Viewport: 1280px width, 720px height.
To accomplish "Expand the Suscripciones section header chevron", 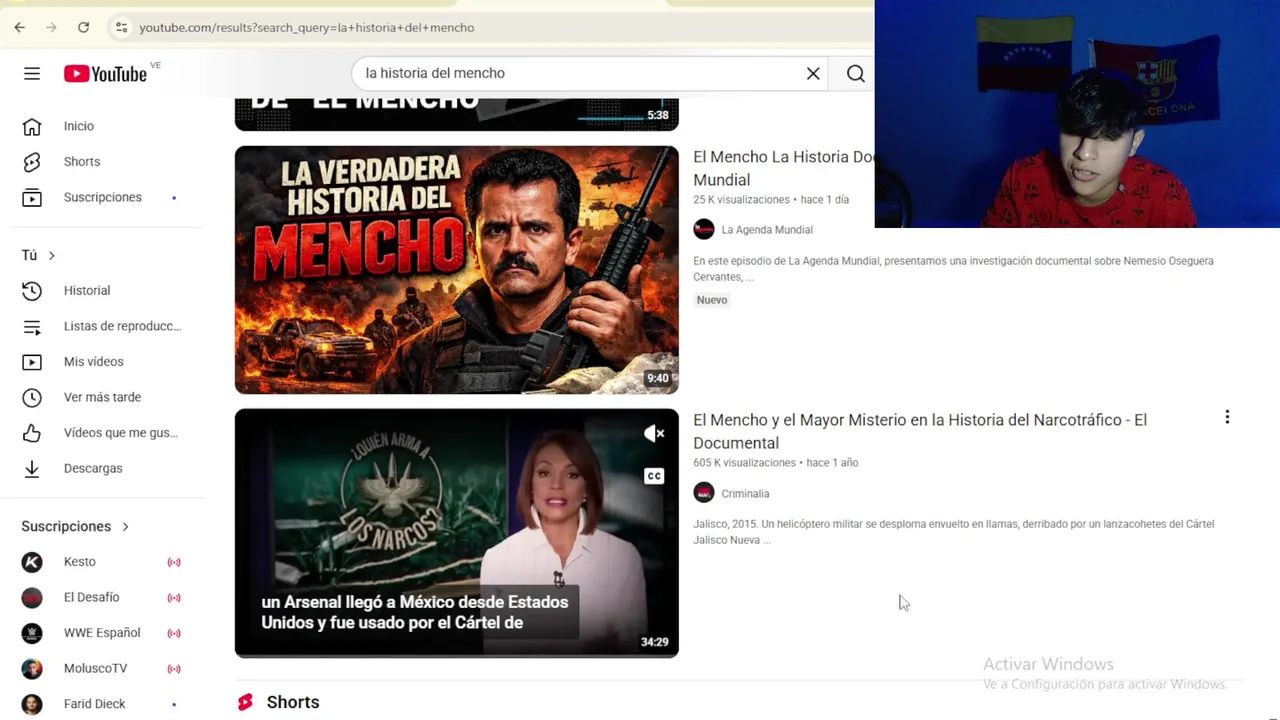I will [x=125, y=526].
